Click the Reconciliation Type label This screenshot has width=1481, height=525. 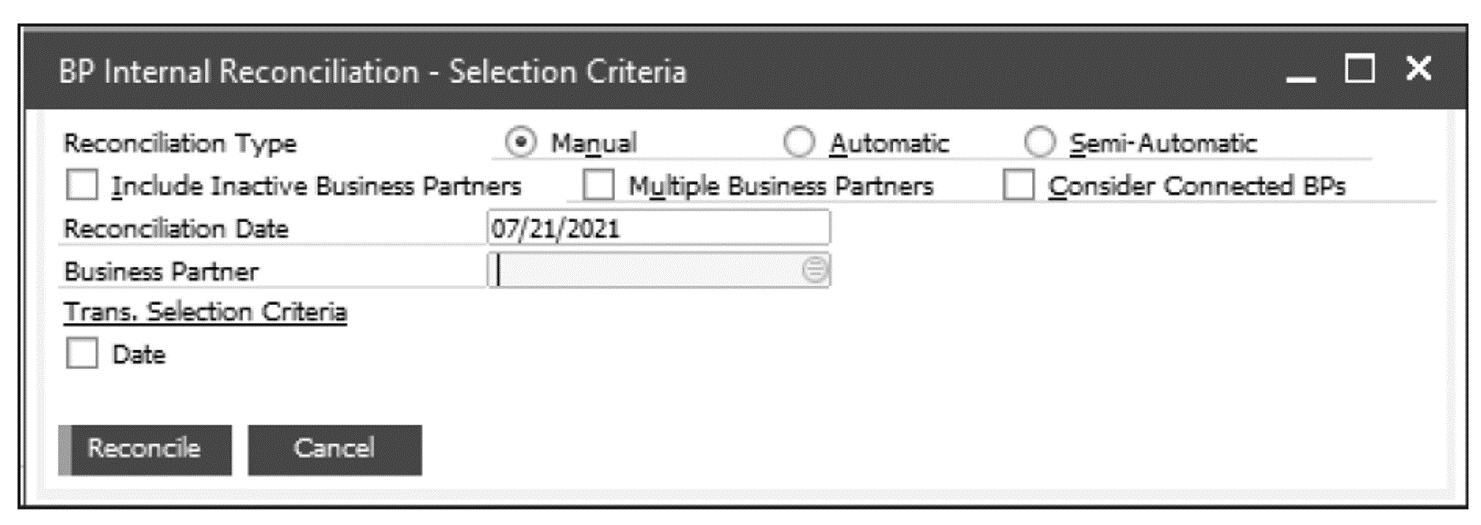click(180, 144)
